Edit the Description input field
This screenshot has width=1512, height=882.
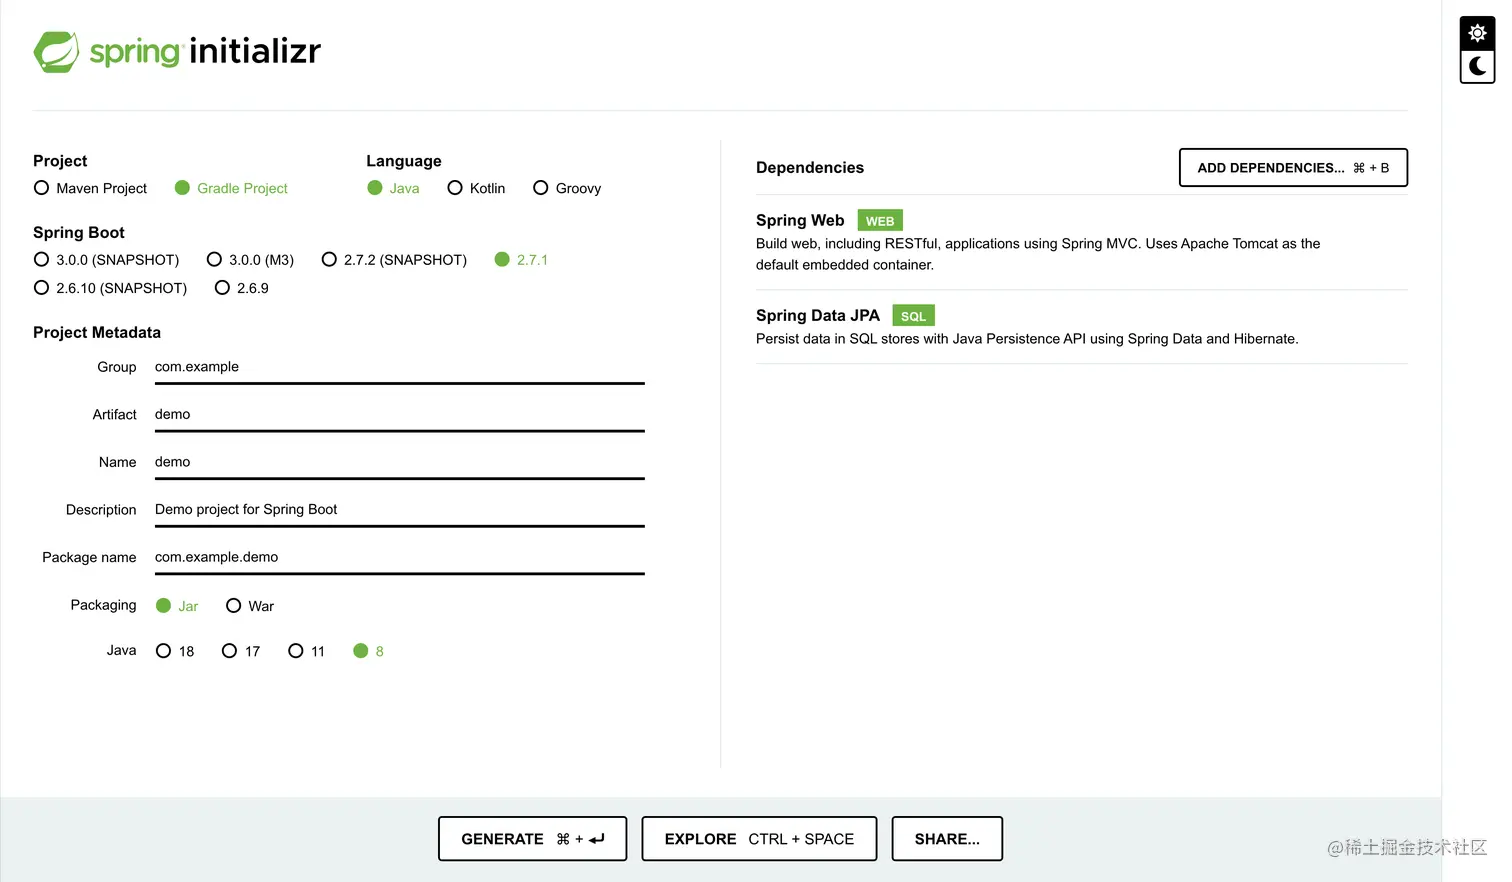[x=400, y=510]
